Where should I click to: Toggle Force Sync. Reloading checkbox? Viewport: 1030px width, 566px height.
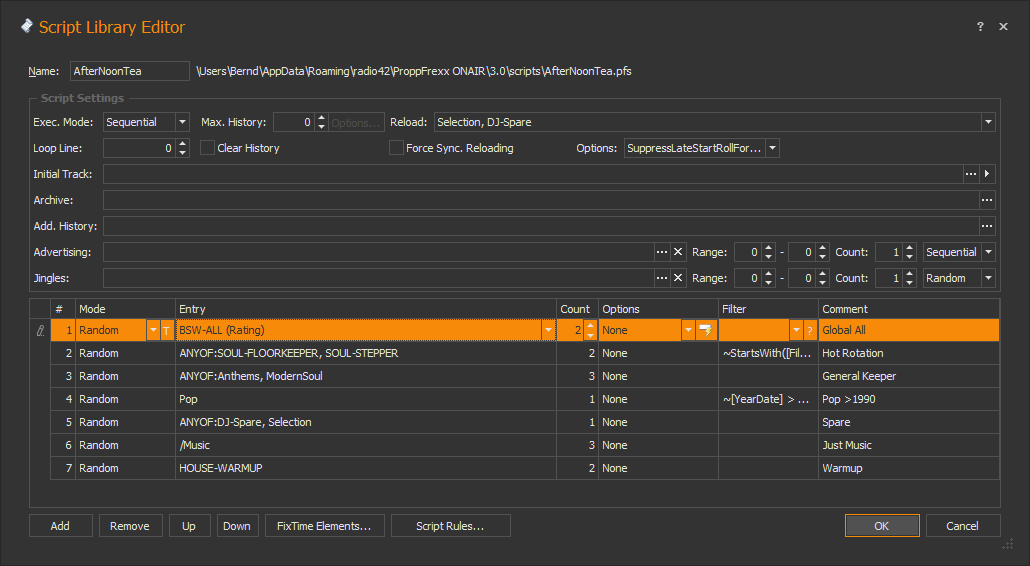(396, 148)
